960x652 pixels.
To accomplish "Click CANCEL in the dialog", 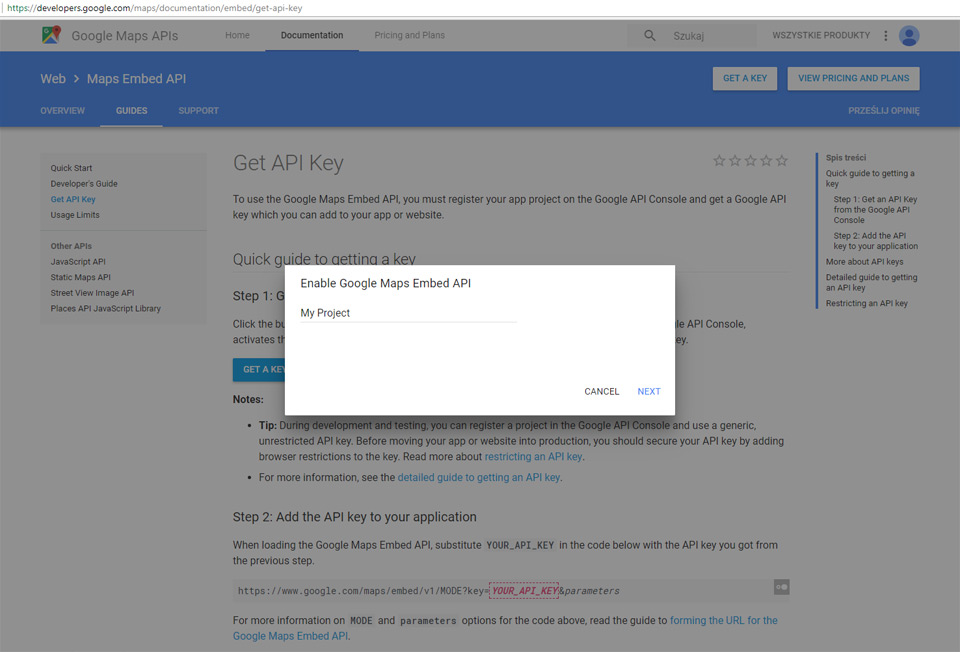I will point(601,391).
